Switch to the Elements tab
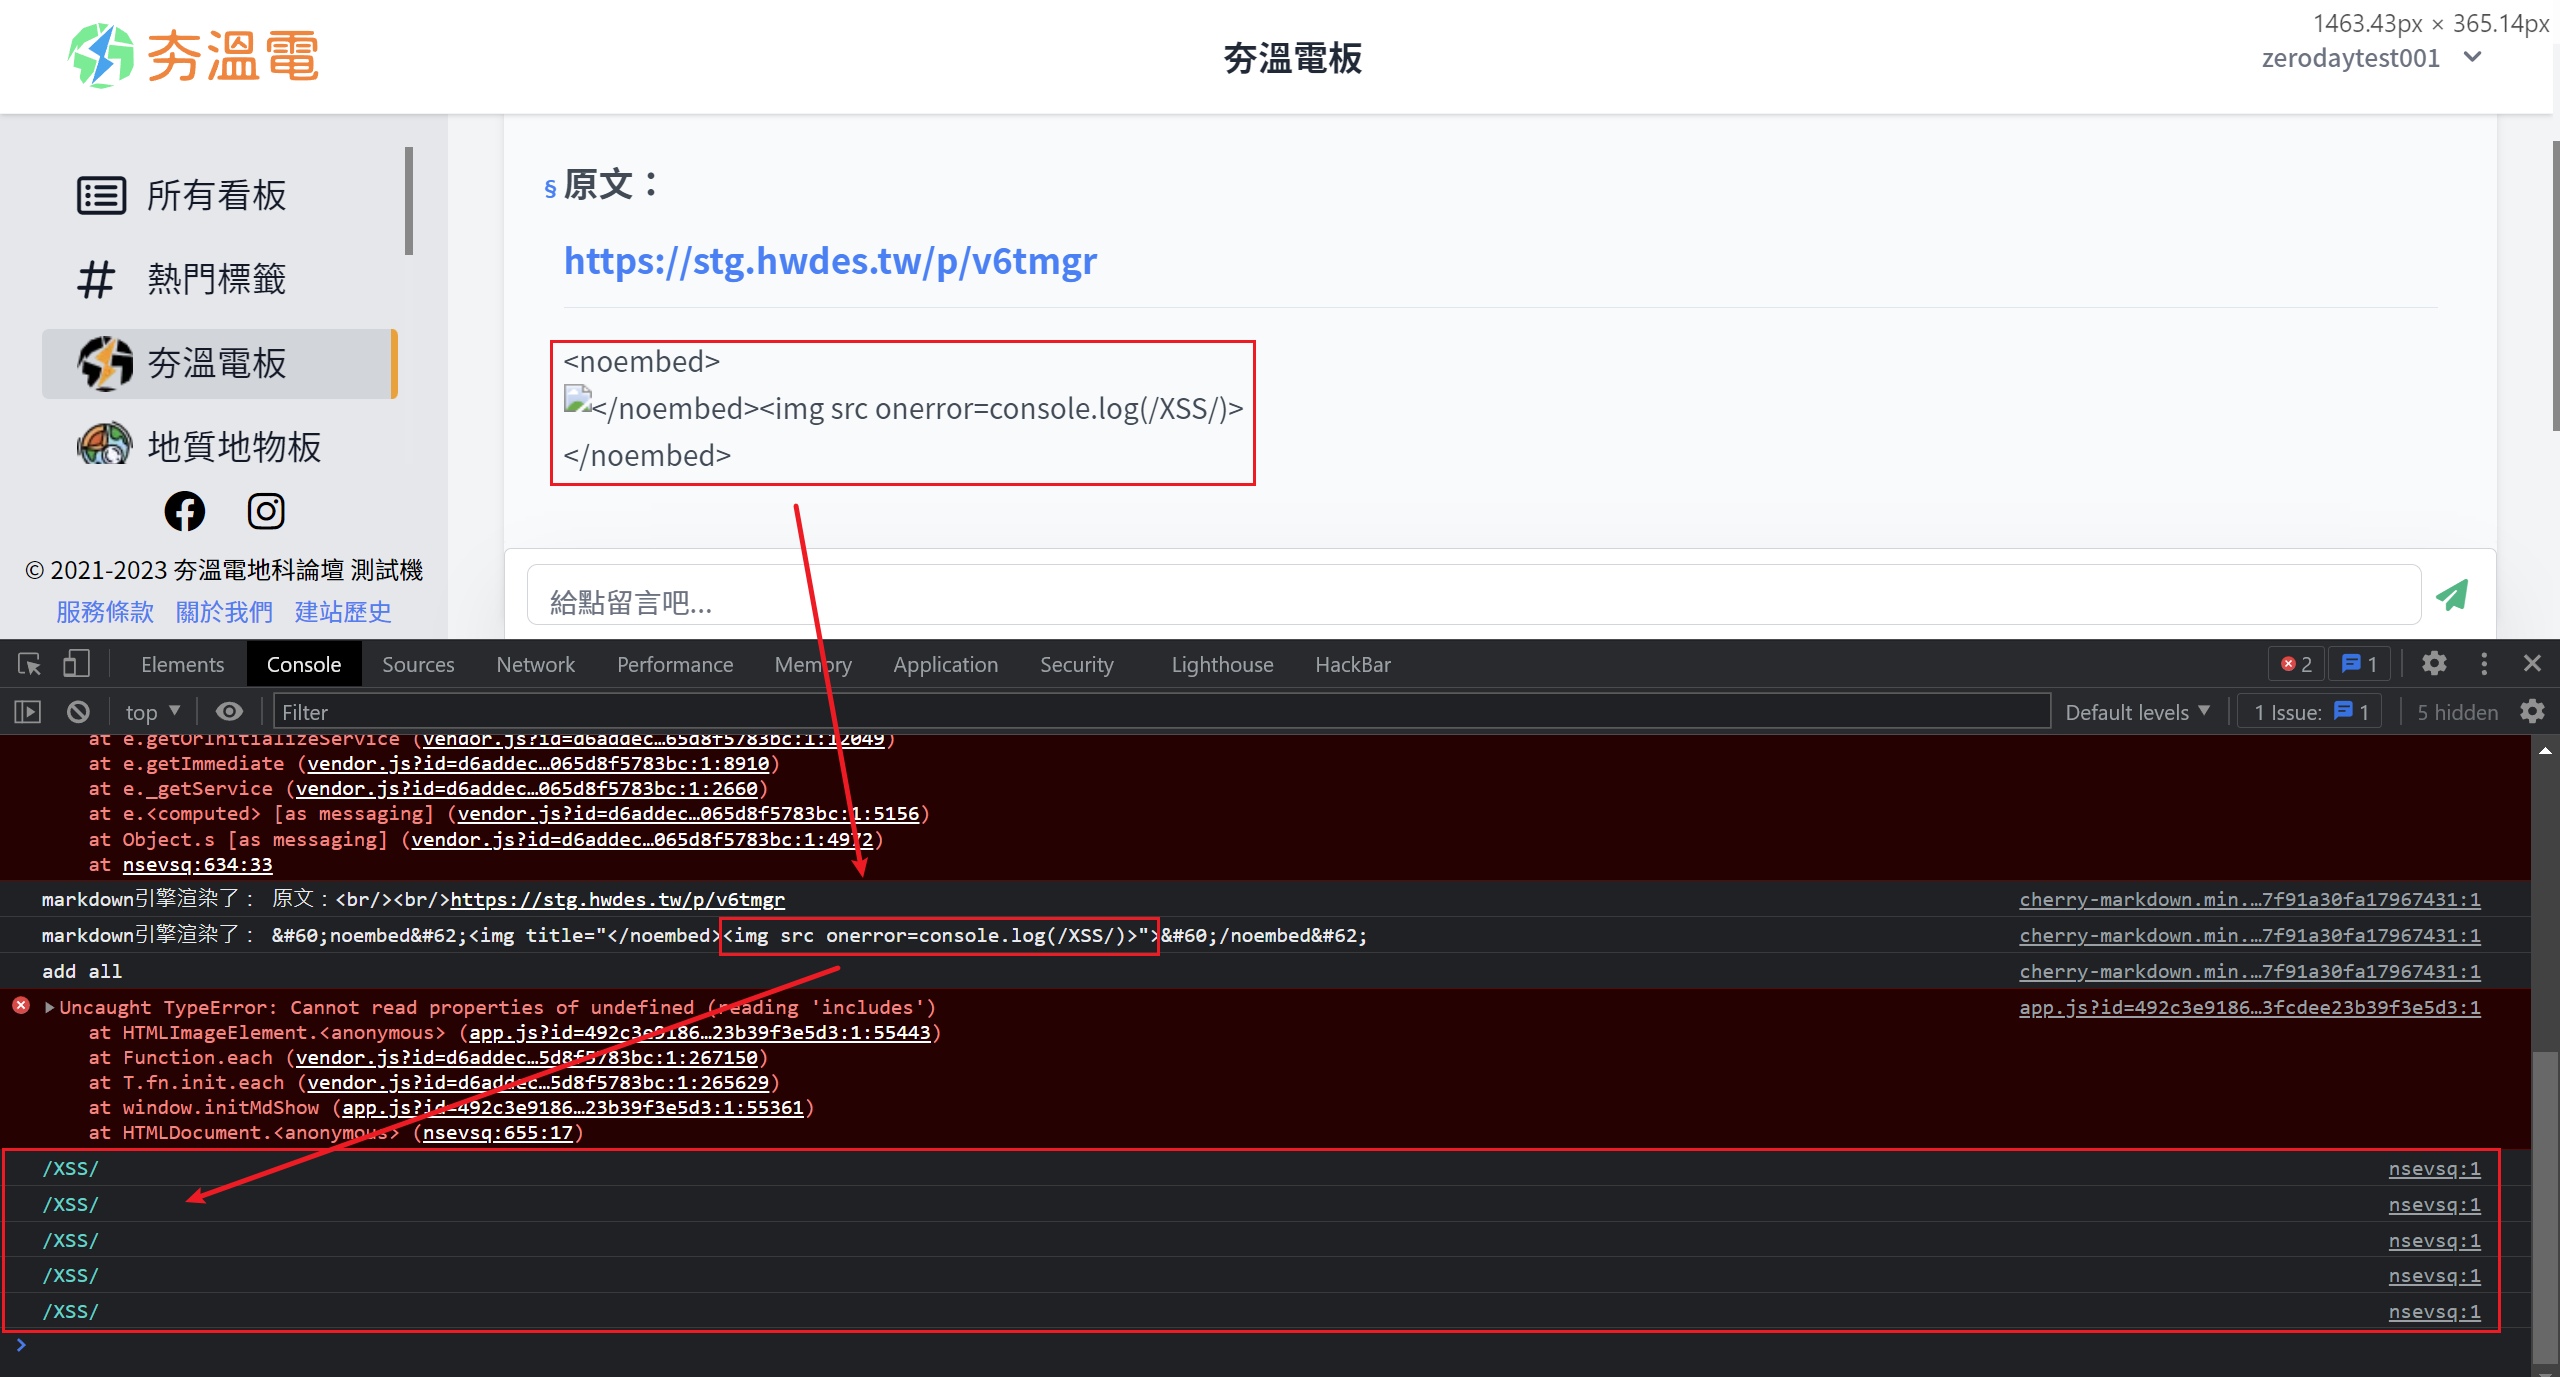2560x1377 pixels. tap(183, 664)
